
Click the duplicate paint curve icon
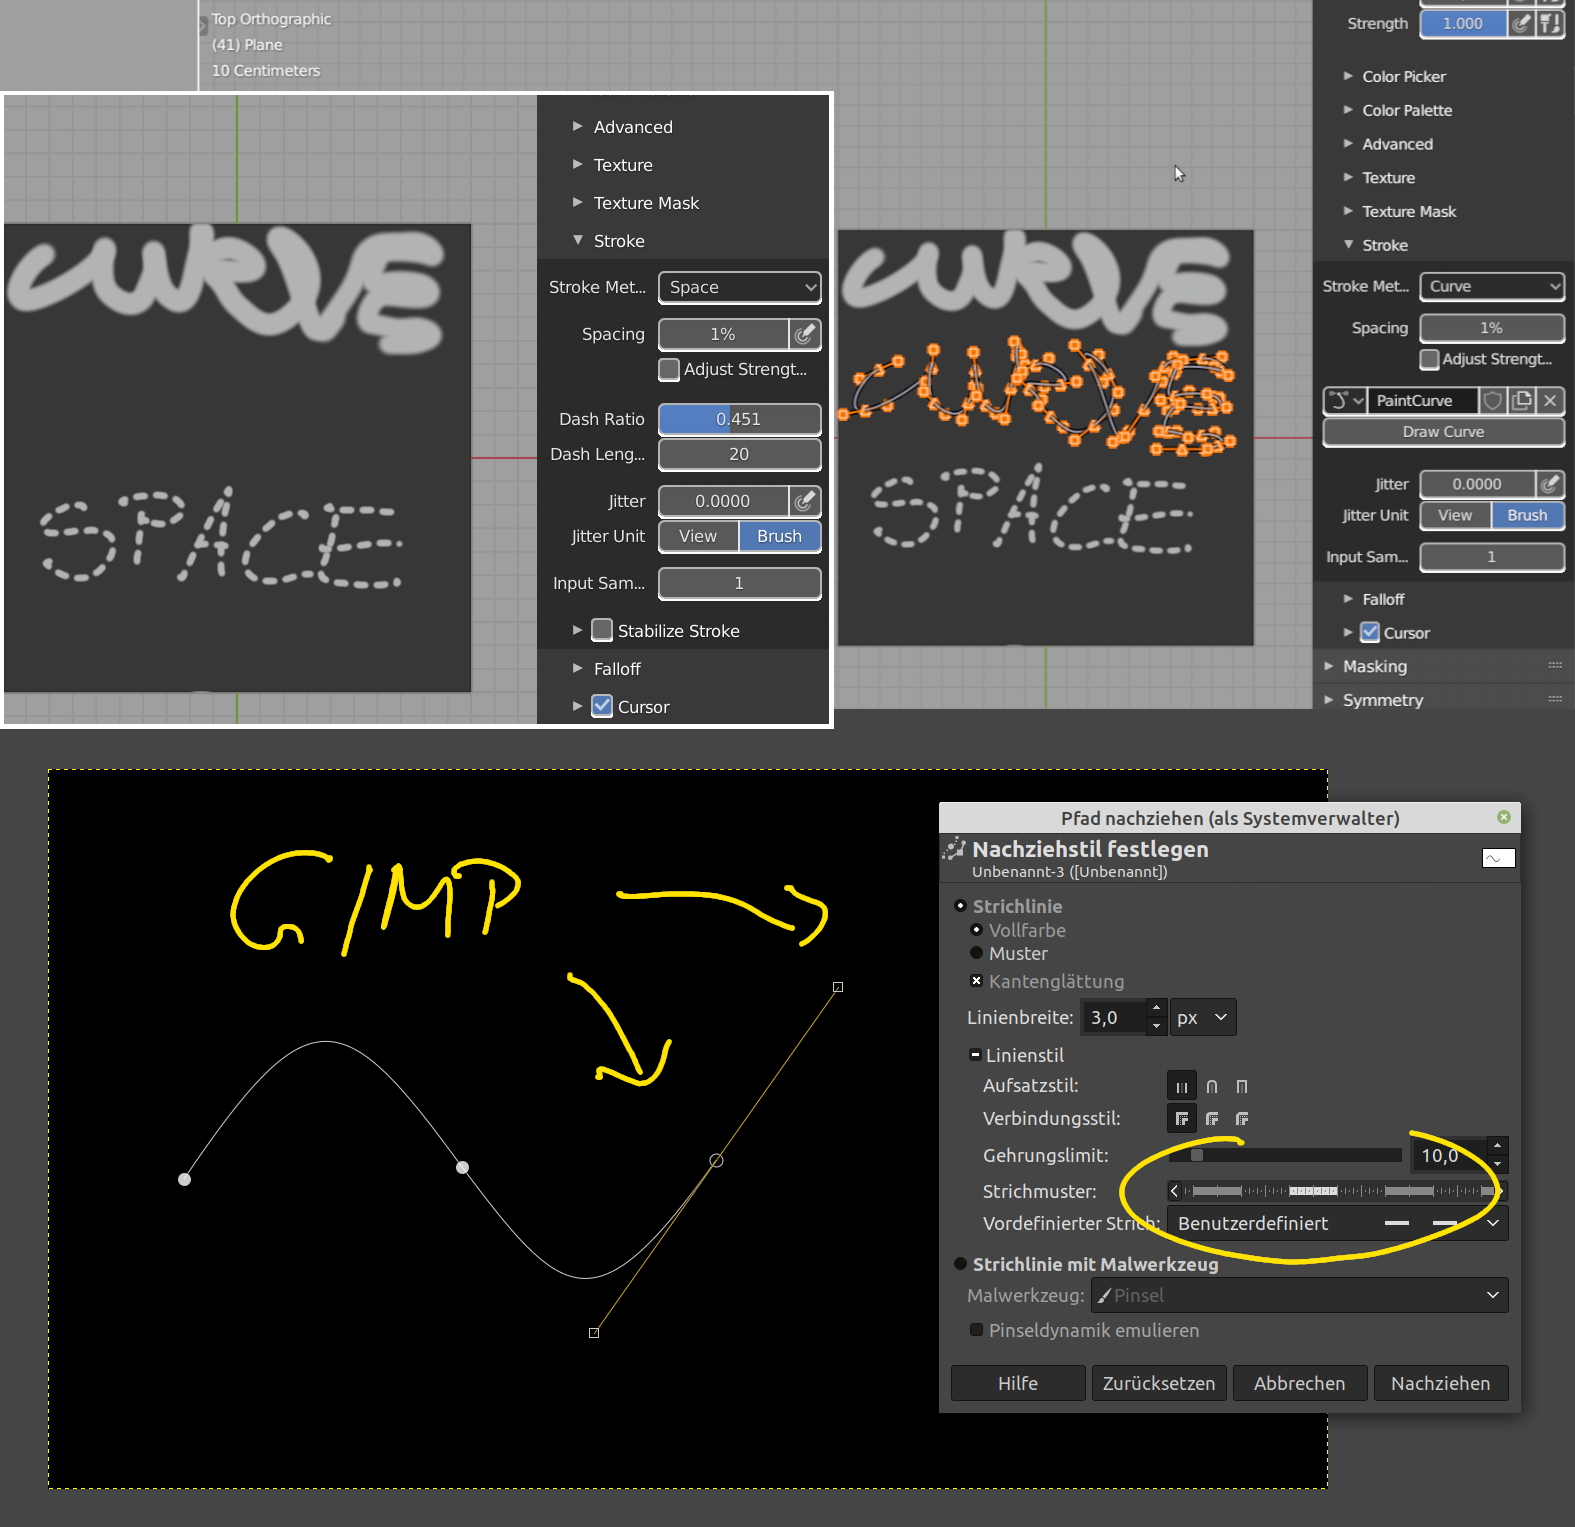1522,401
